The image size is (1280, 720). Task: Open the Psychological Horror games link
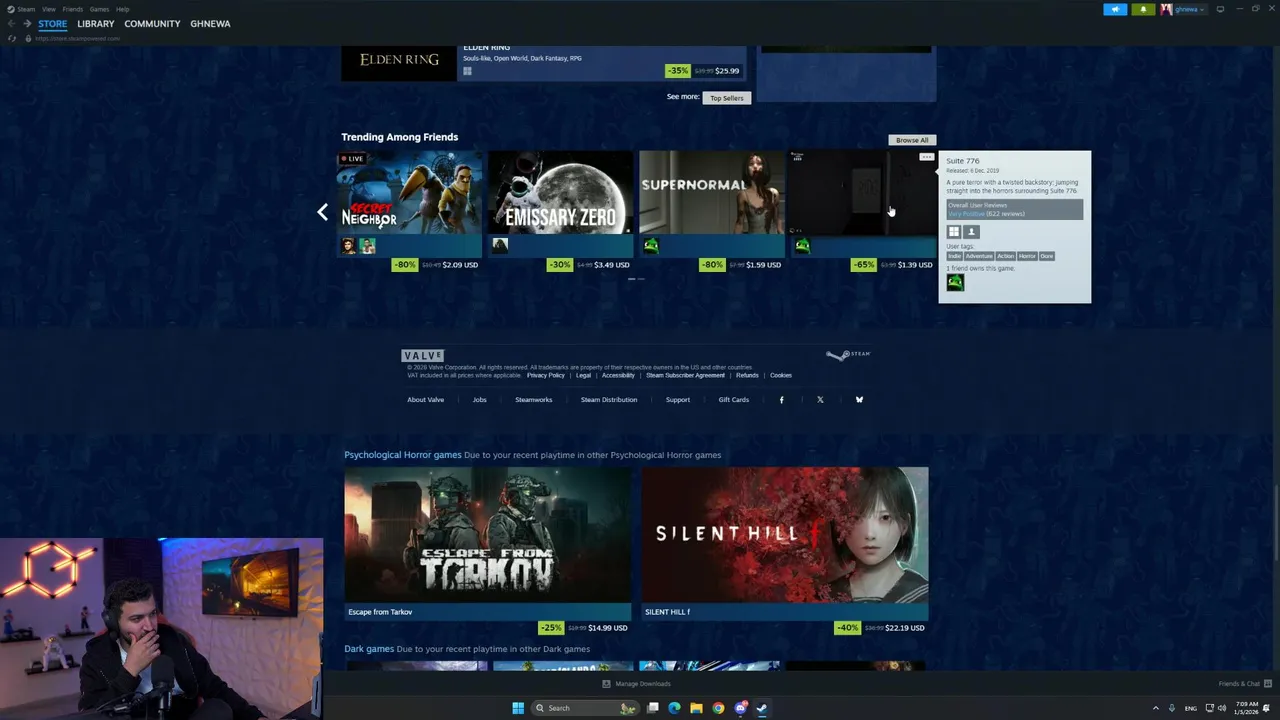coord(403,455)
